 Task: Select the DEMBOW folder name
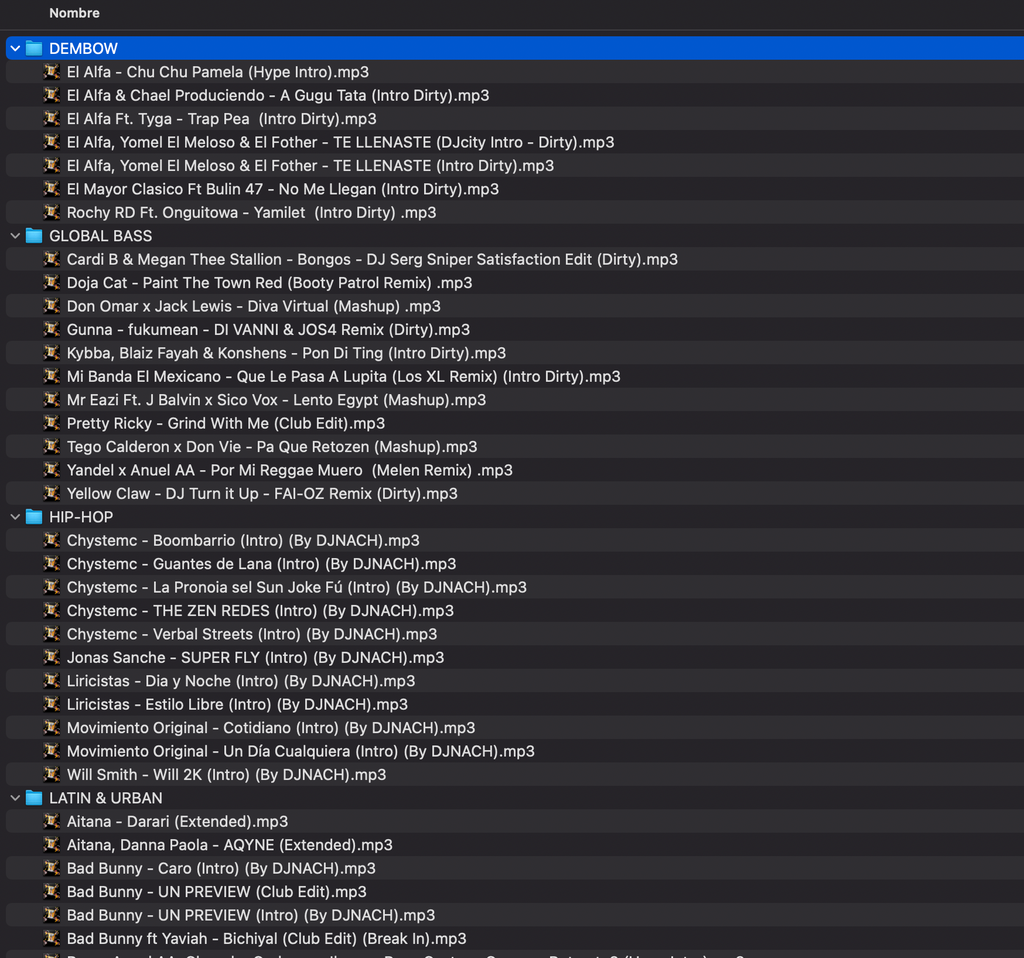point(84,48)
